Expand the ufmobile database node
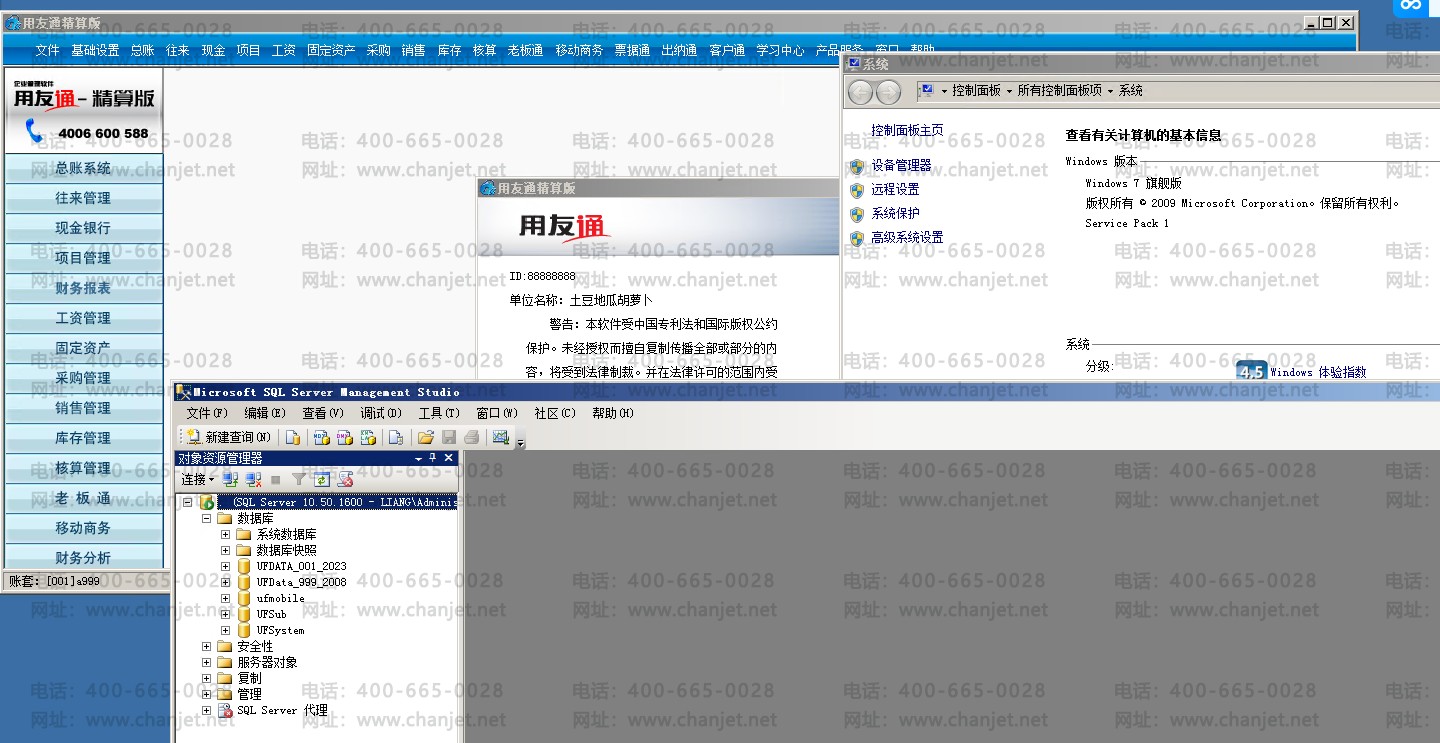 (226, 598)
